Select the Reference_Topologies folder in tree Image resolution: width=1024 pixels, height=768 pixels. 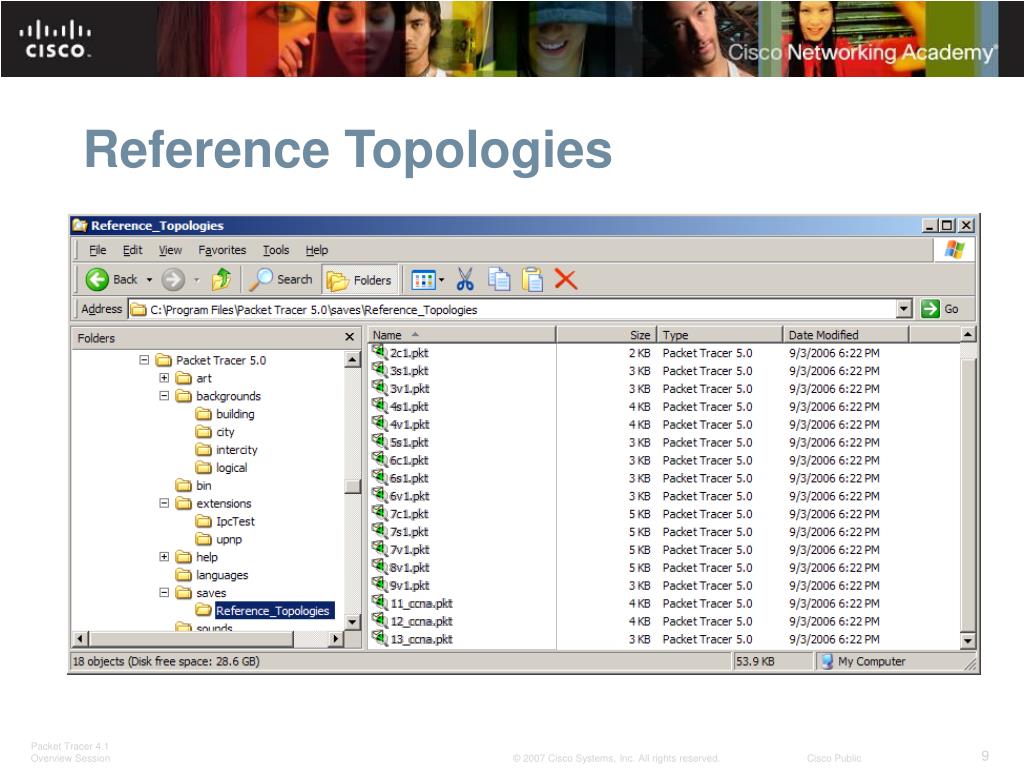click(x=265, y=611)
